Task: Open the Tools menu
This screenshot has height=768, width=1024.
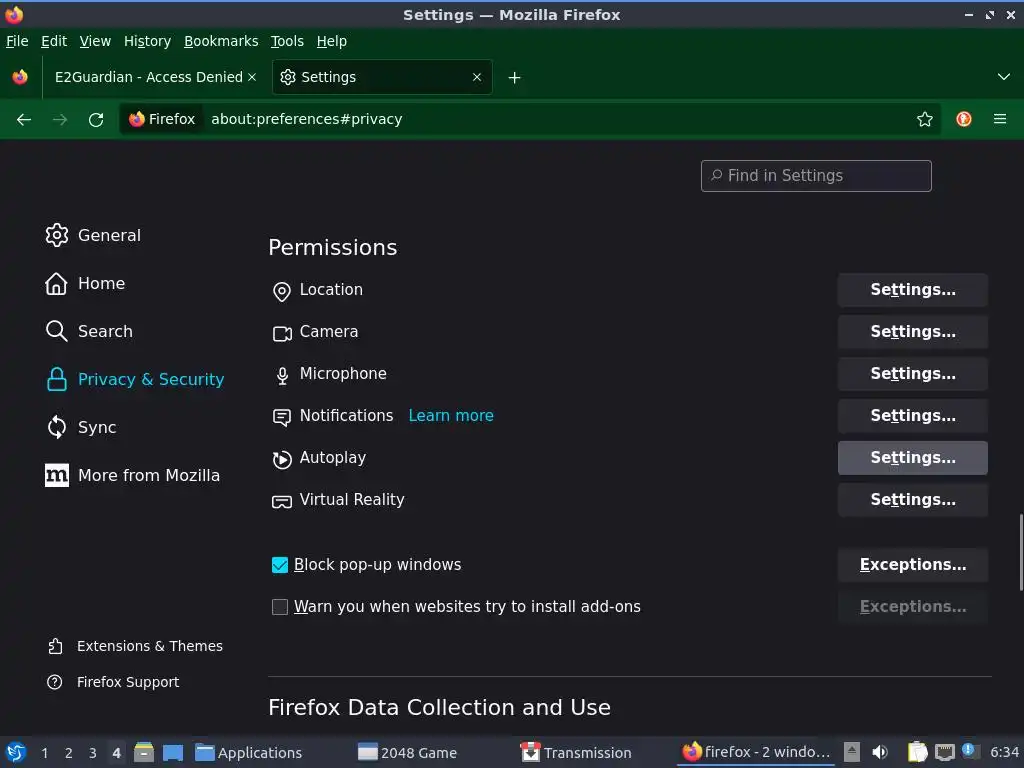Action: (x=287, y=41)
